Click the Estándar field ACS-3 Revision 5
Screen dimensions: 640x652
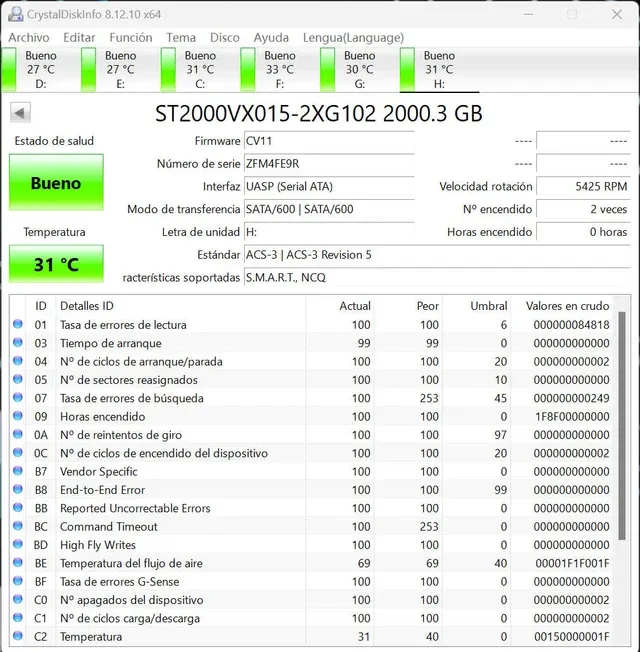[x=437, y=254]
